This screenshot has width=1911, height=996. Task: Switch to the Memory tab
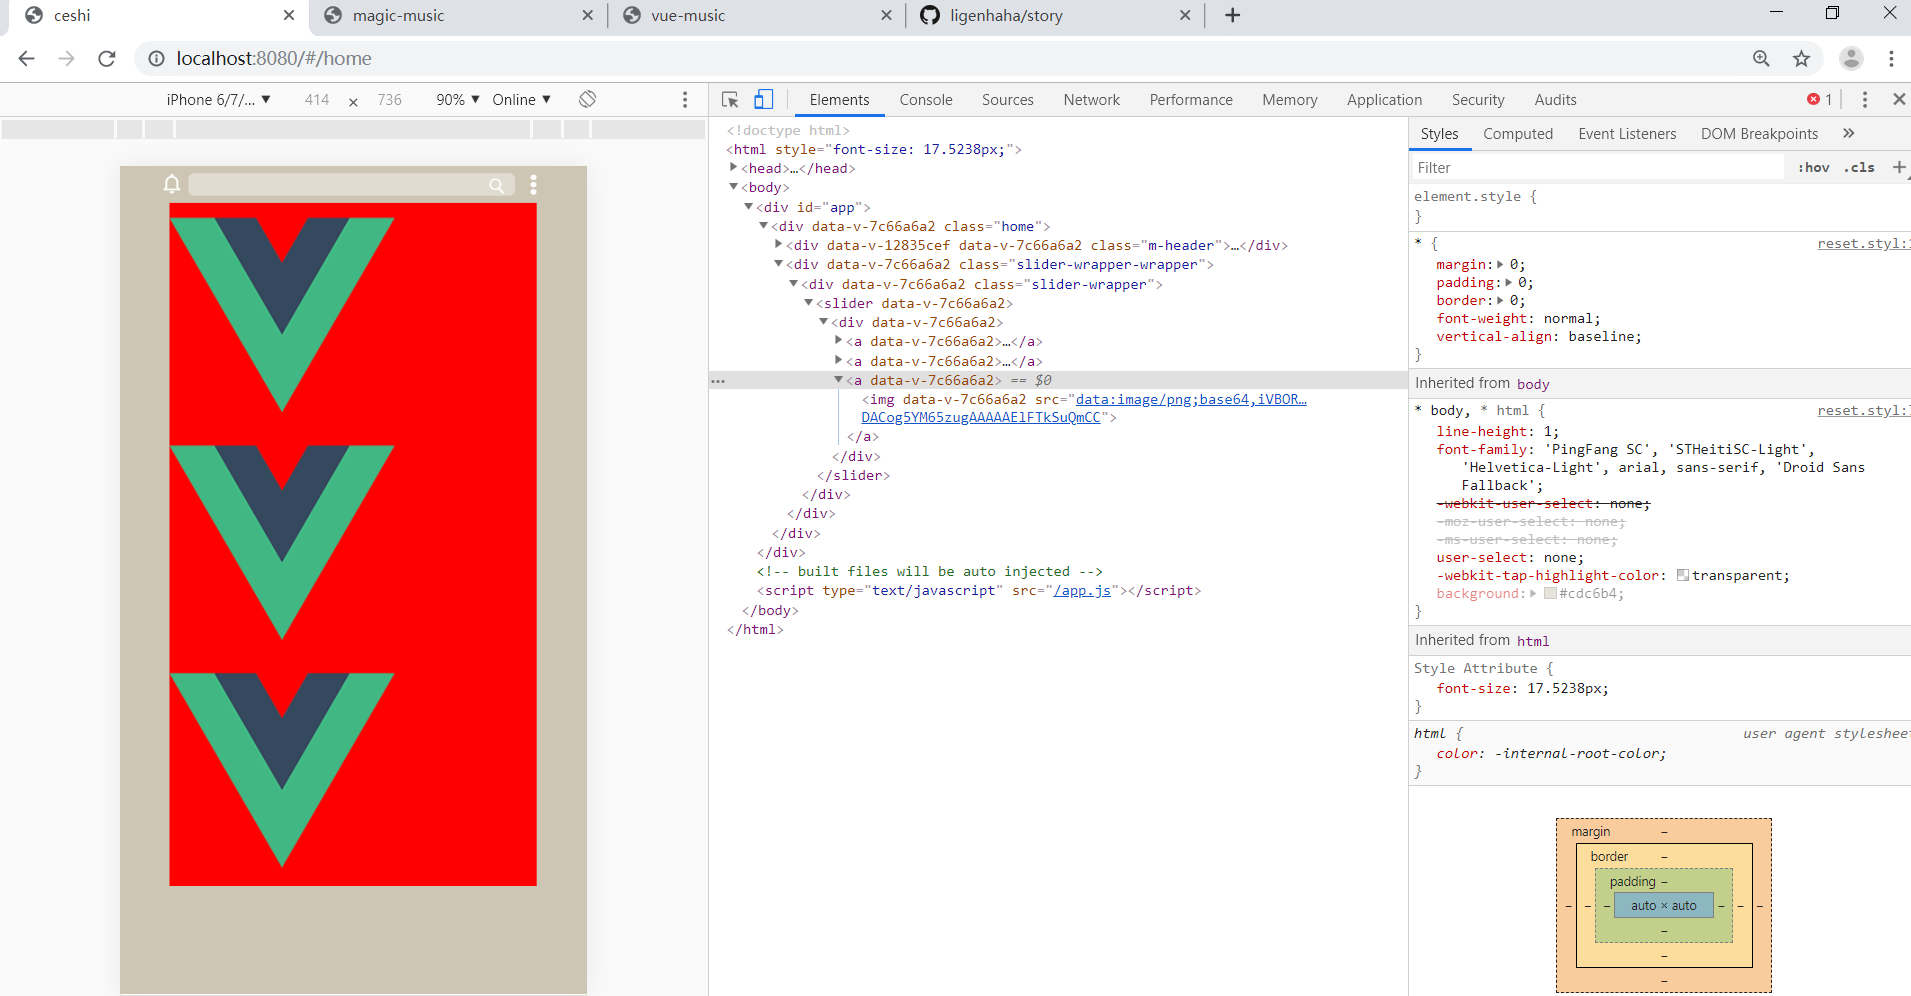coord(1290,100)
